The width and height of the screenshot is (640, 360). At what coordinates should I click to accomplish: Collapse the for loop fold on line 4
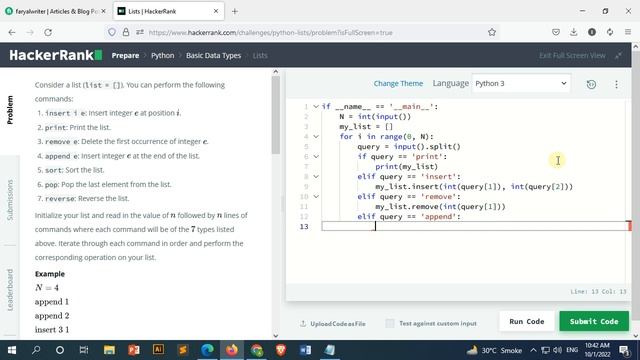[x=316, y=136]
